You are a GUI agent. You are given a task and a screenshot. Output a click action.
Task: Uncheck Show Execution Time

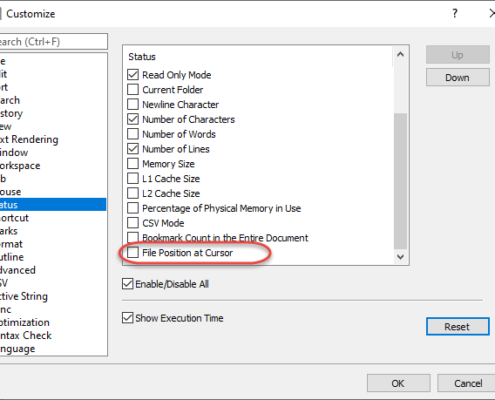pos(128,318)
